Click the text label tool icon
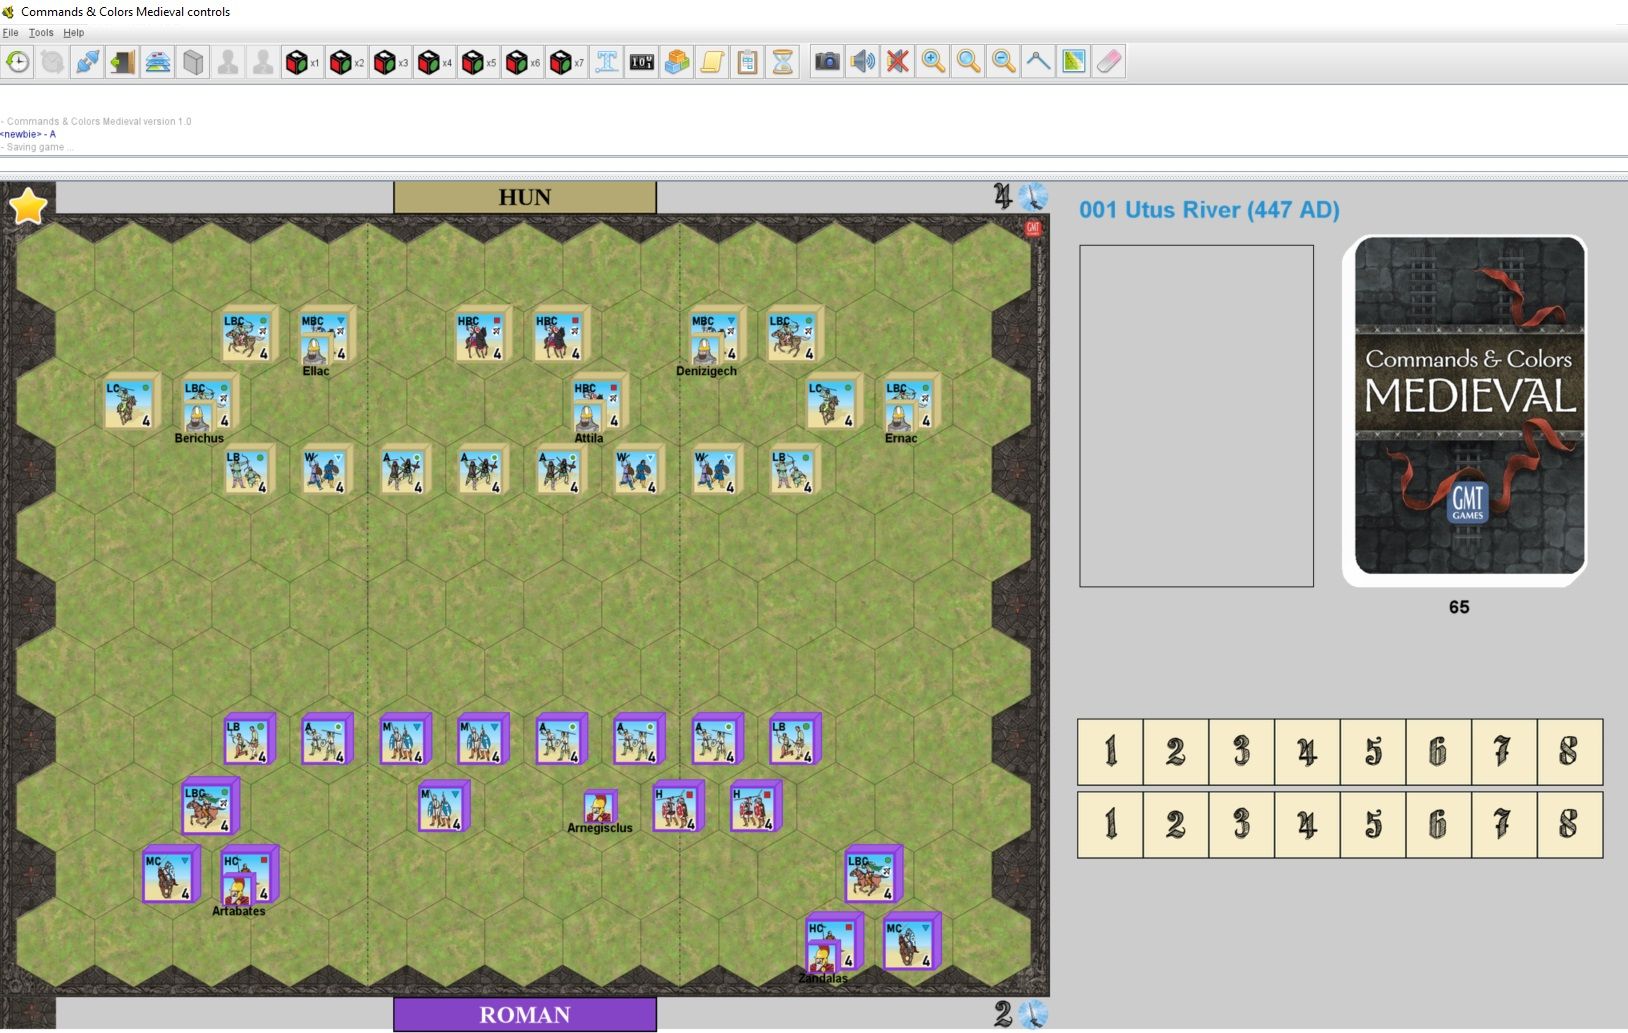The height and width of the screenshot is (1033, 1628). (606, 61)
